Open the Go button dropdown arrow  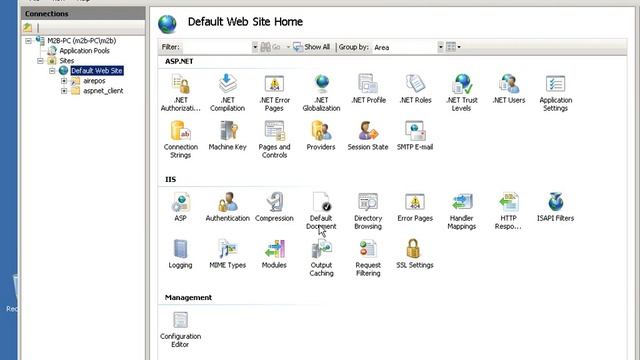[x=288, y=47]
